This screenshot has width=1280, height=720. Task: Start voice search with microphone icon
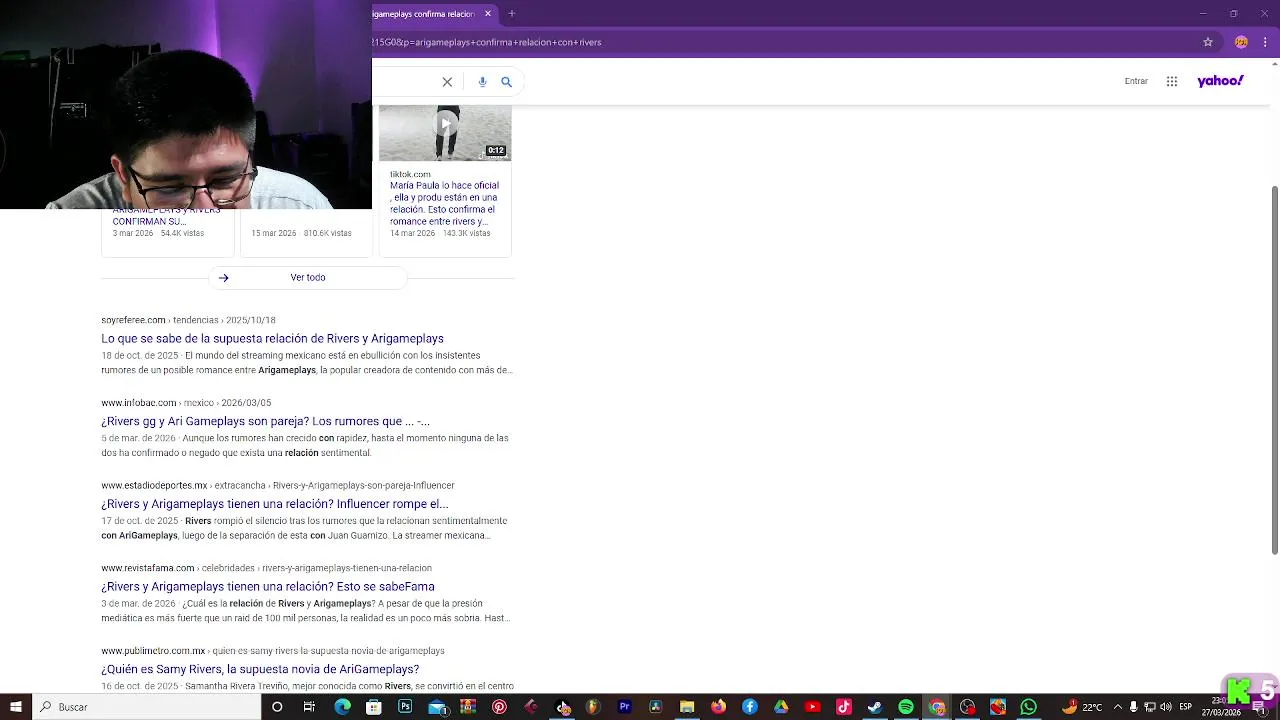[482, 82]
